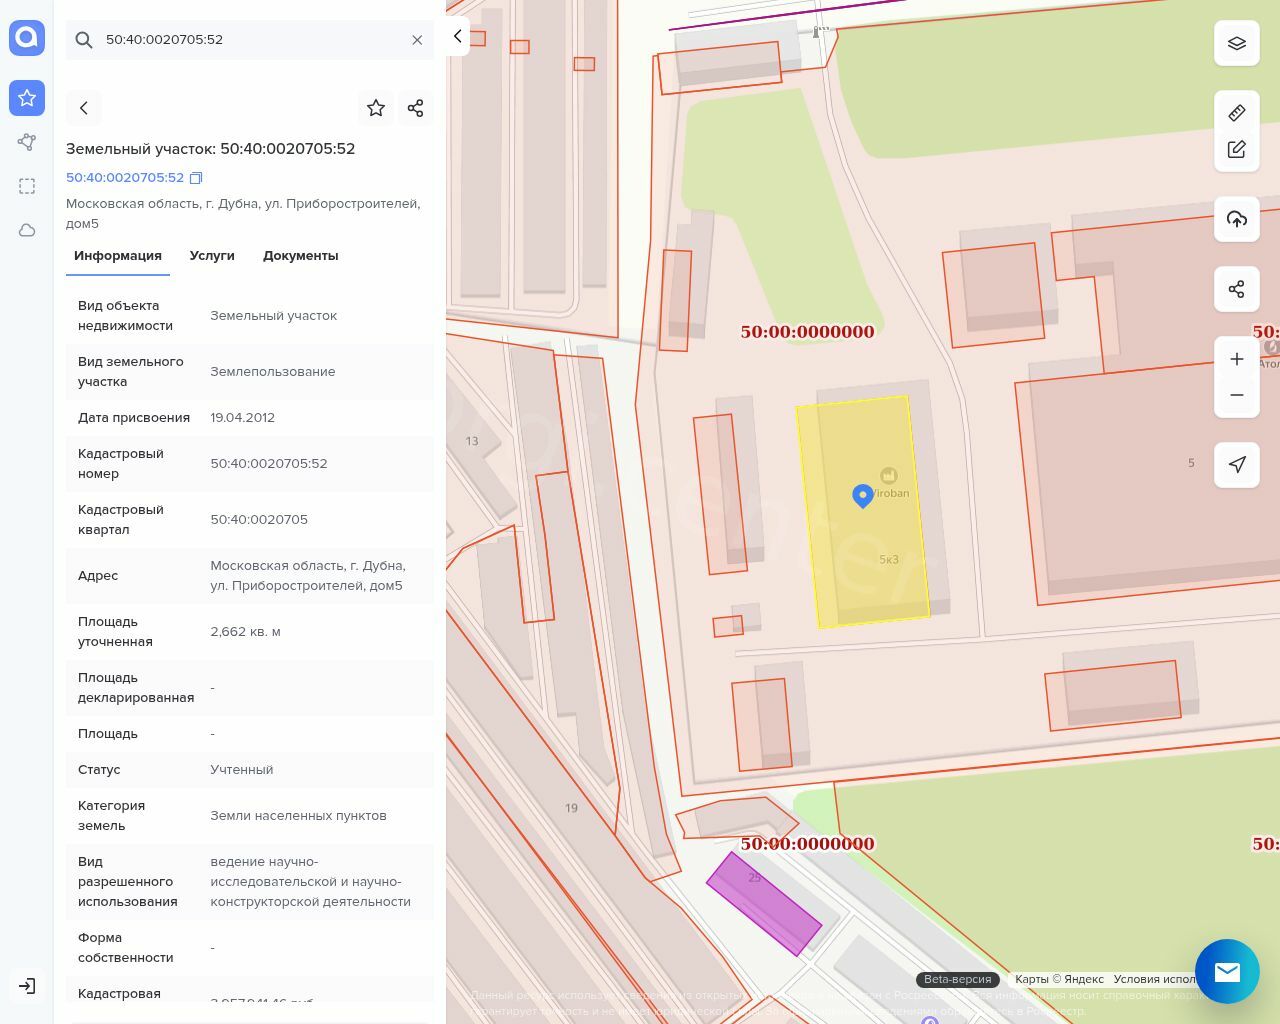Open Условия использования link on map

point(1154,979)
